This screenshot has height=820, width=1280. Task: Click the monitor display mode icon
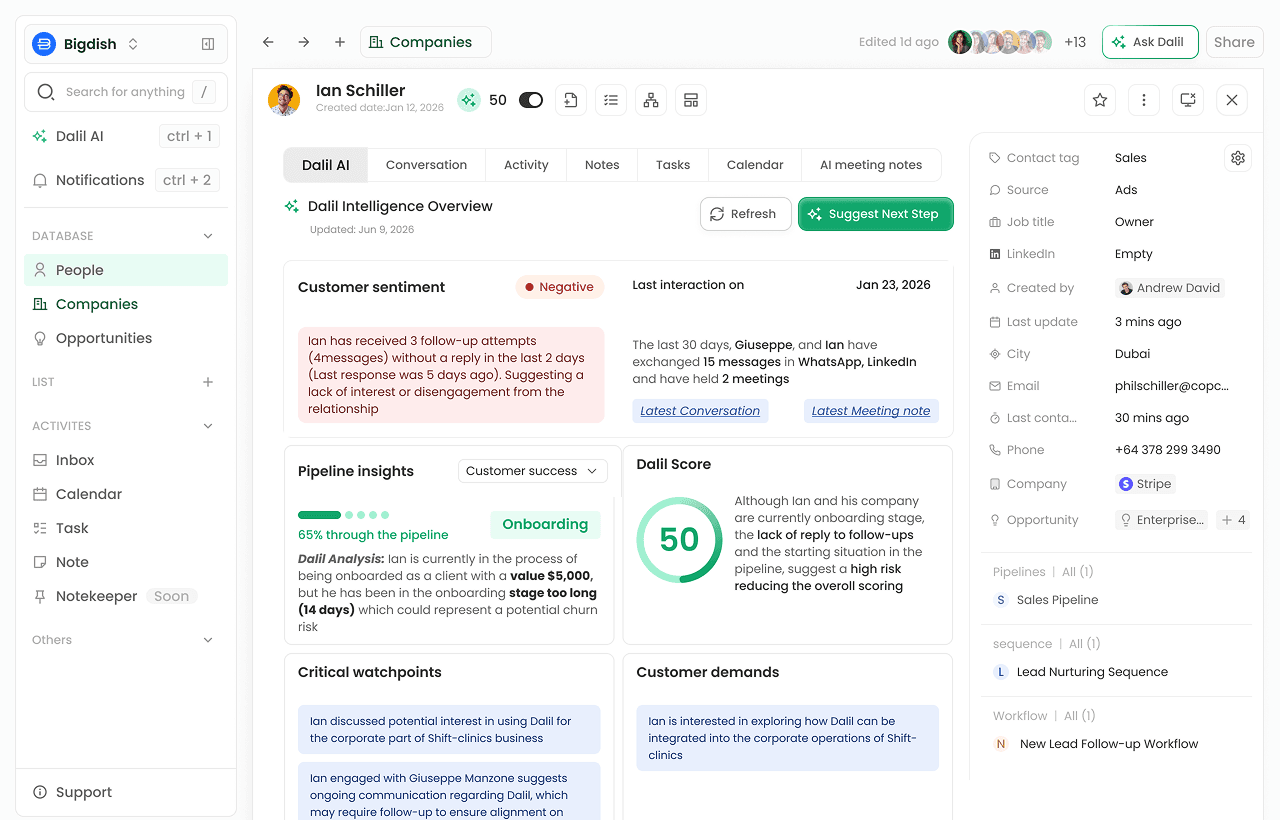1188,100
